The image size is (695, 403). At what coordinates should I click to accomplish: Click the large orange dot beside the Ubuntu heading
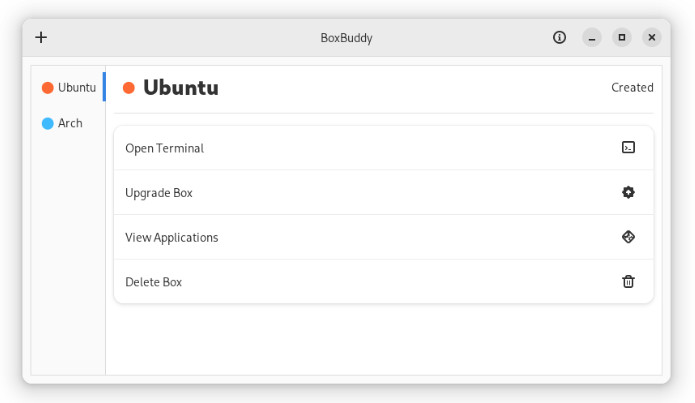(129, 88)
